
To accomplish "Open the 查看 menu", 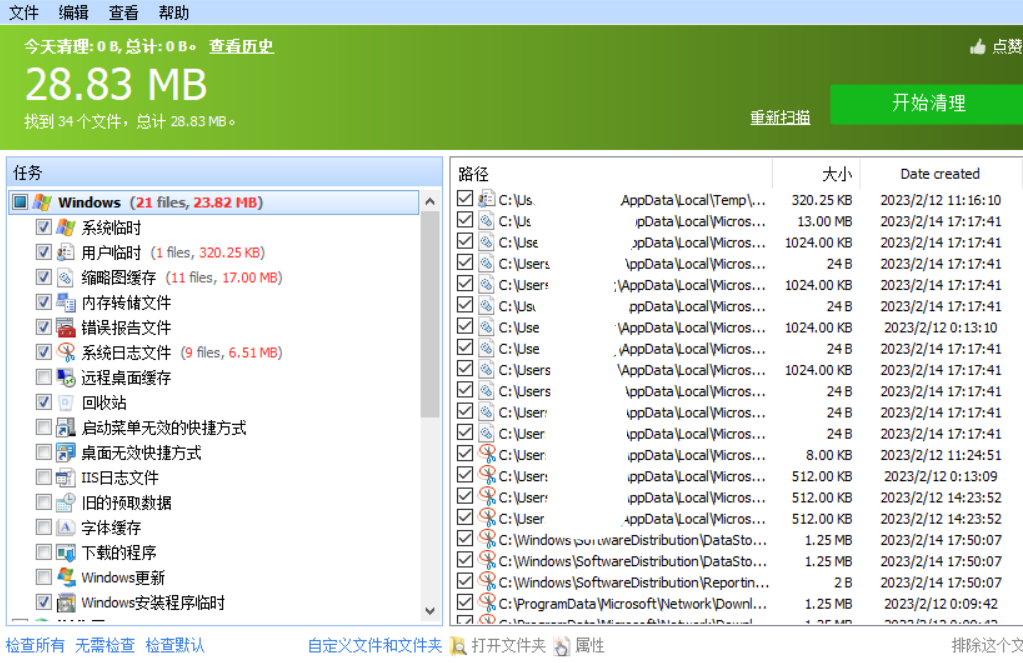I will [x=124, y=13].
